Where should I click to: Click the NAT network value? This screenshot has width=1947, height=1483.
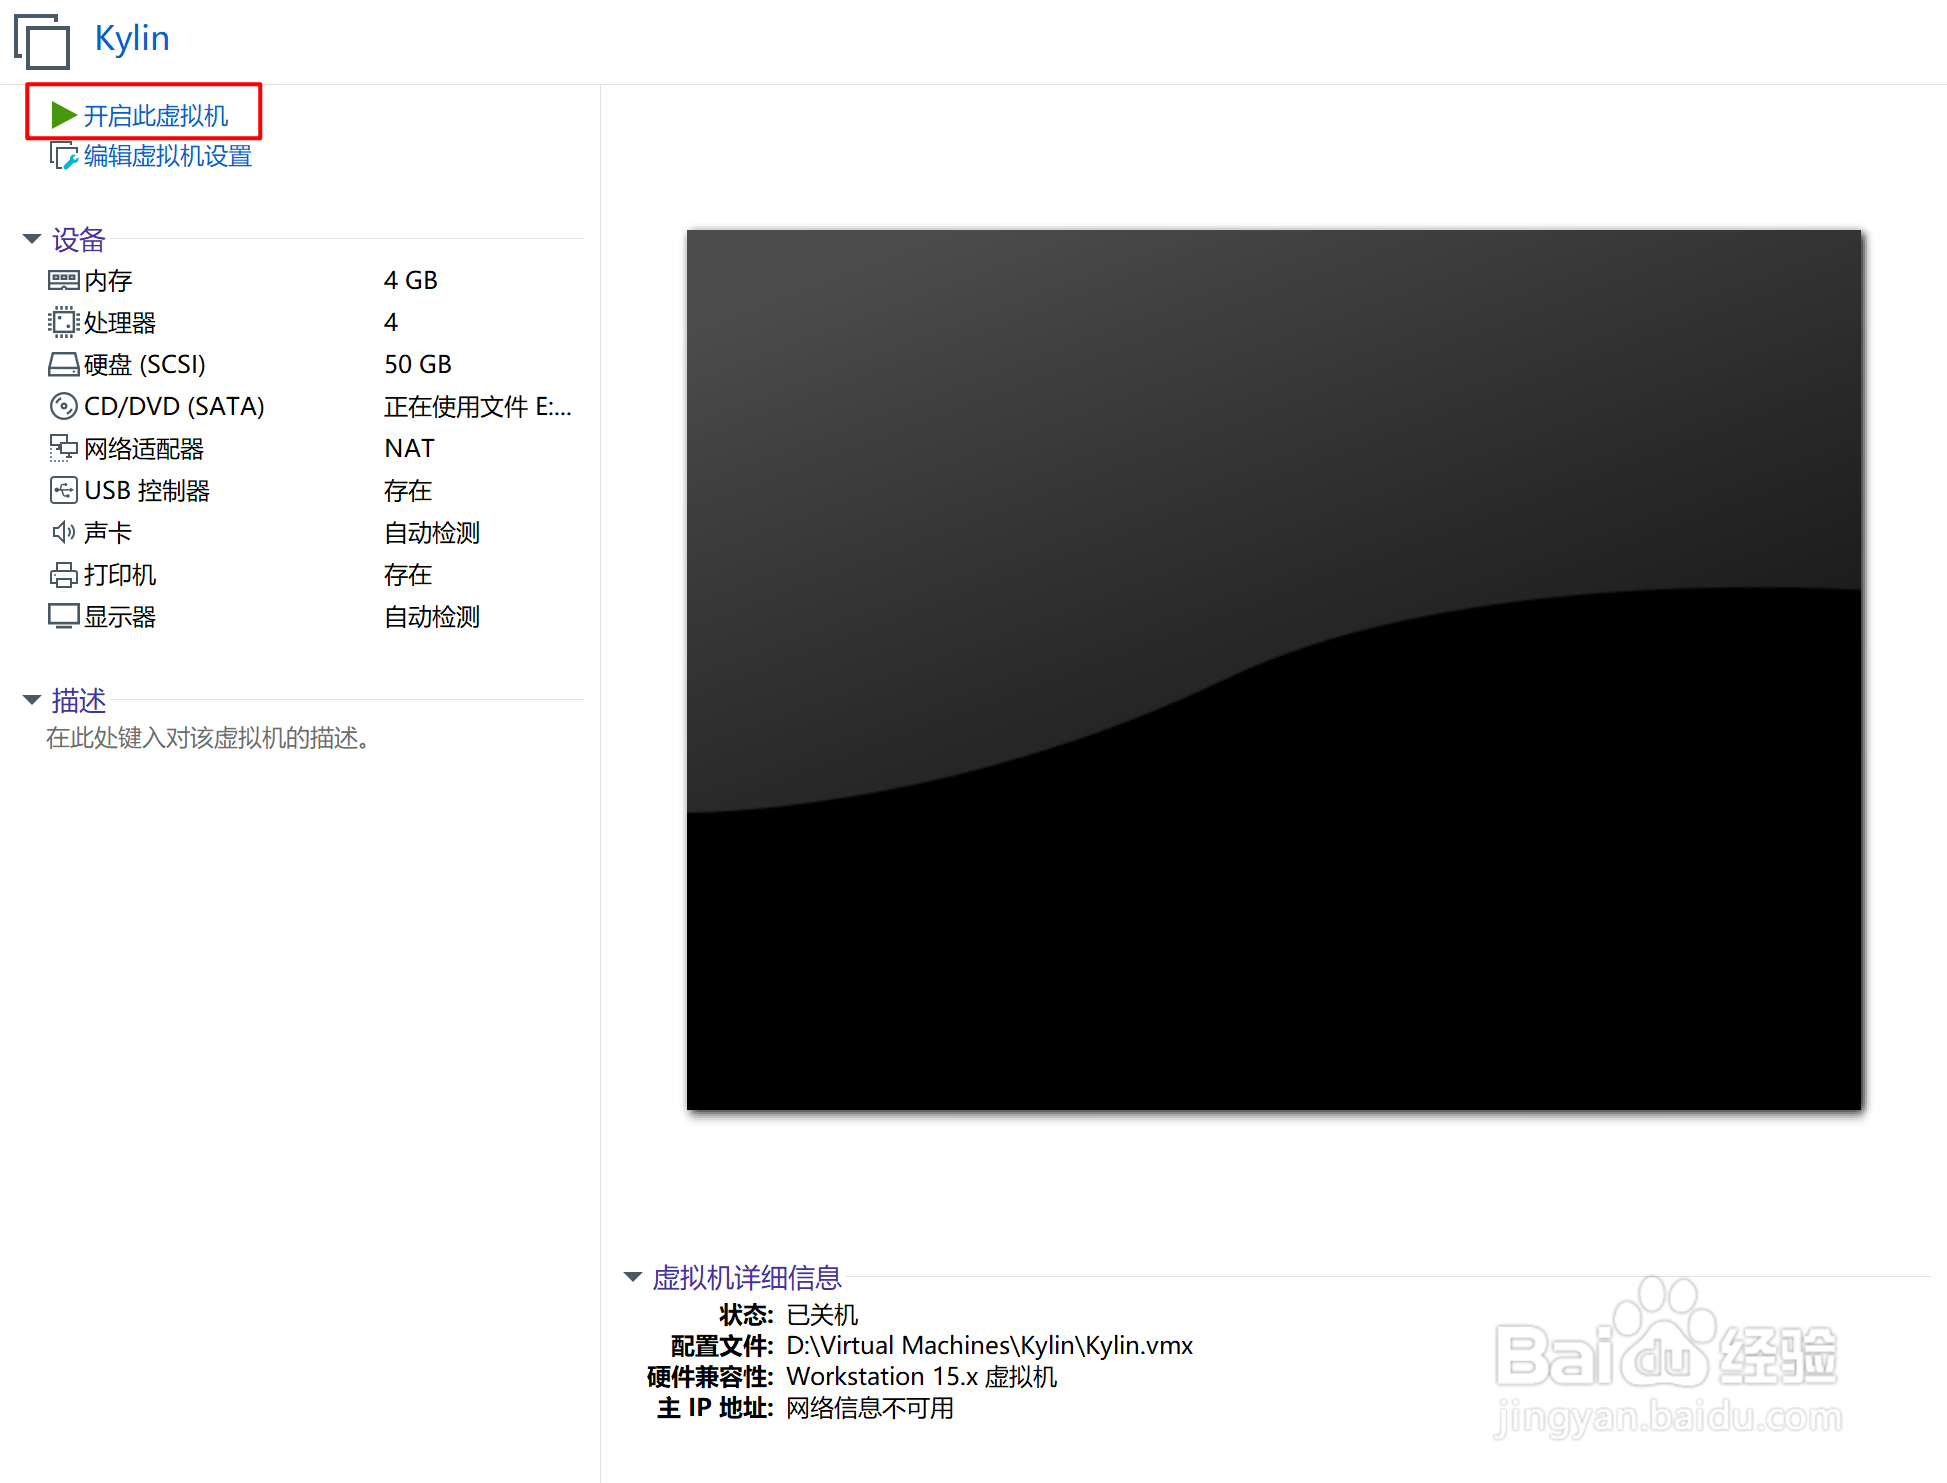click(x=409, y=448)
